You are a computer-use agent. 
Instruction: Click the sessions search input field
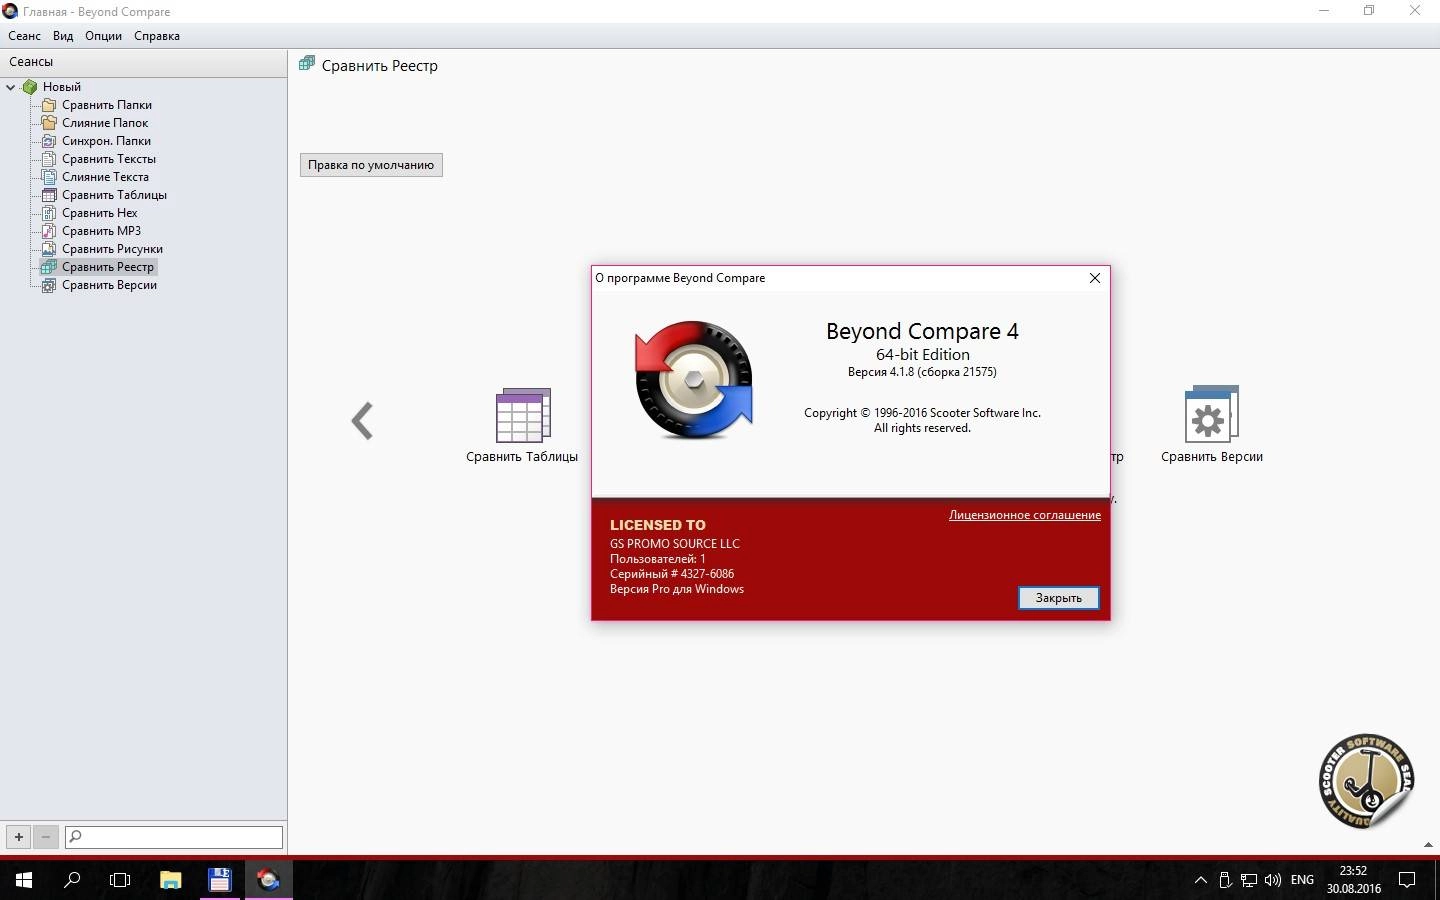tap(174, 837)
